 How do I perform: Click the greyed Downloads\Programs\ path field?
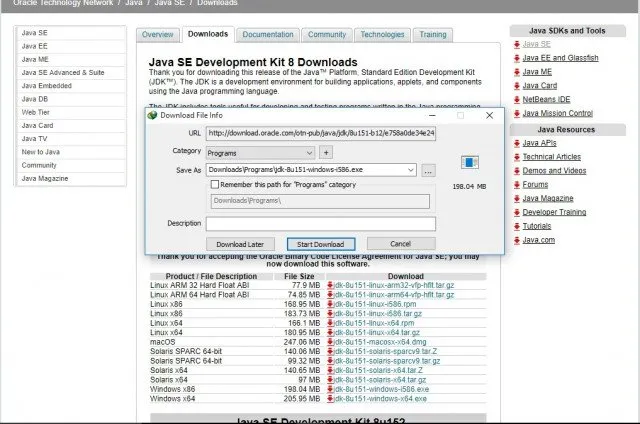[x=320, y=201]
